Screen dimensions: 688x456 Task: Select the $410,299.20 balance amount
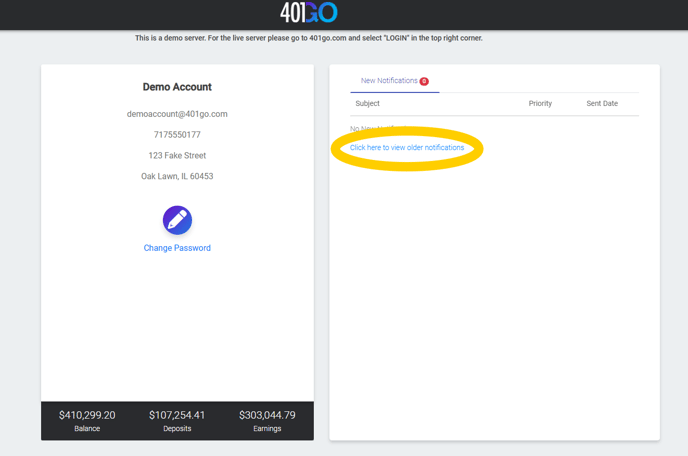[87, 415]
